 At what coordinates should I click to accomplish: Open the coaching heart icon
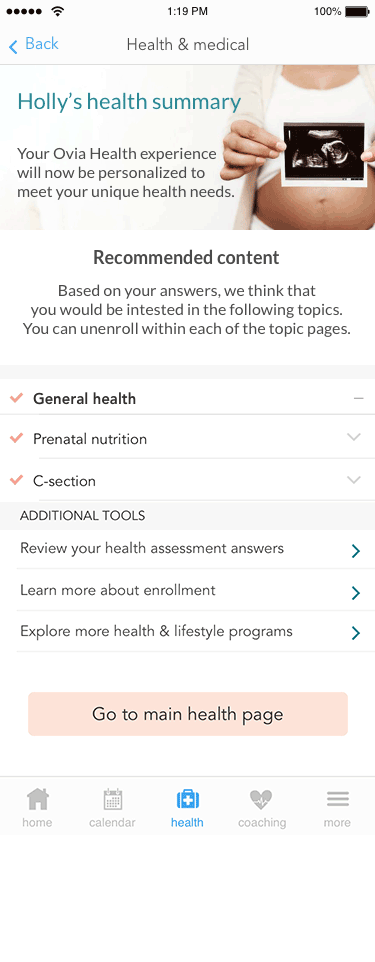pos(261,799)
